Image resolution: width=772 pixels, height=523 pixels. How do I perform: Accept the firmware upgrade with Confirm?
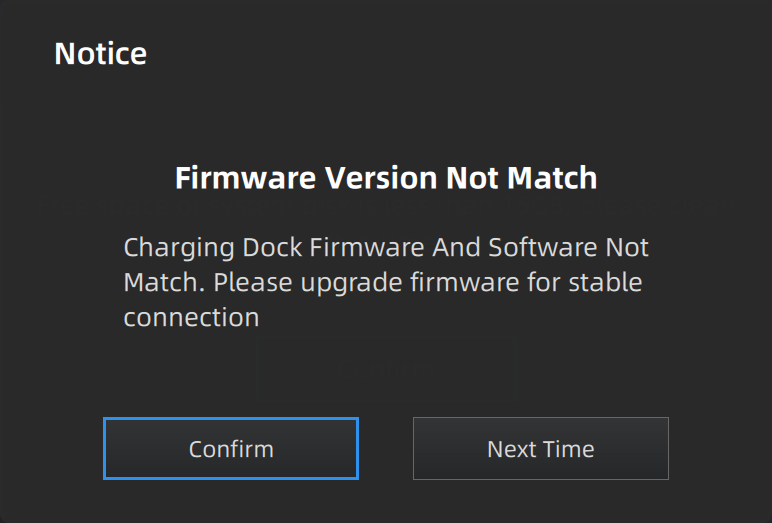point(230,449)
